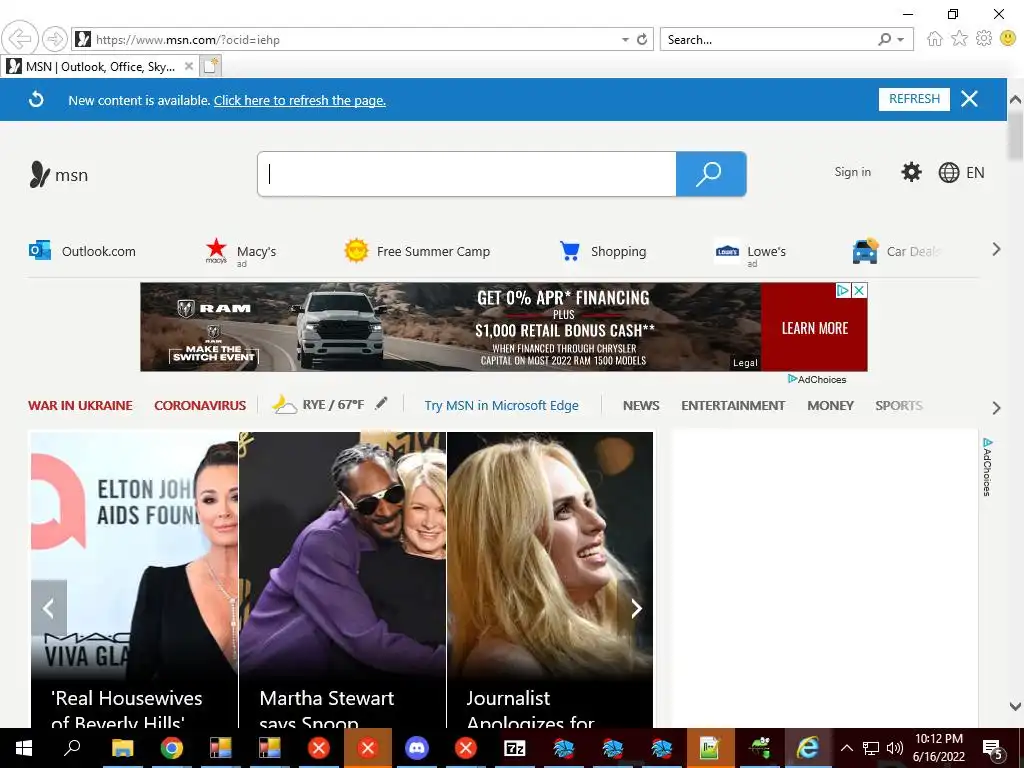This screenshot has height=768, width=1024.
Task: Open the Windows Start menu
Action: pyautogui.click(x=24, y=748)
